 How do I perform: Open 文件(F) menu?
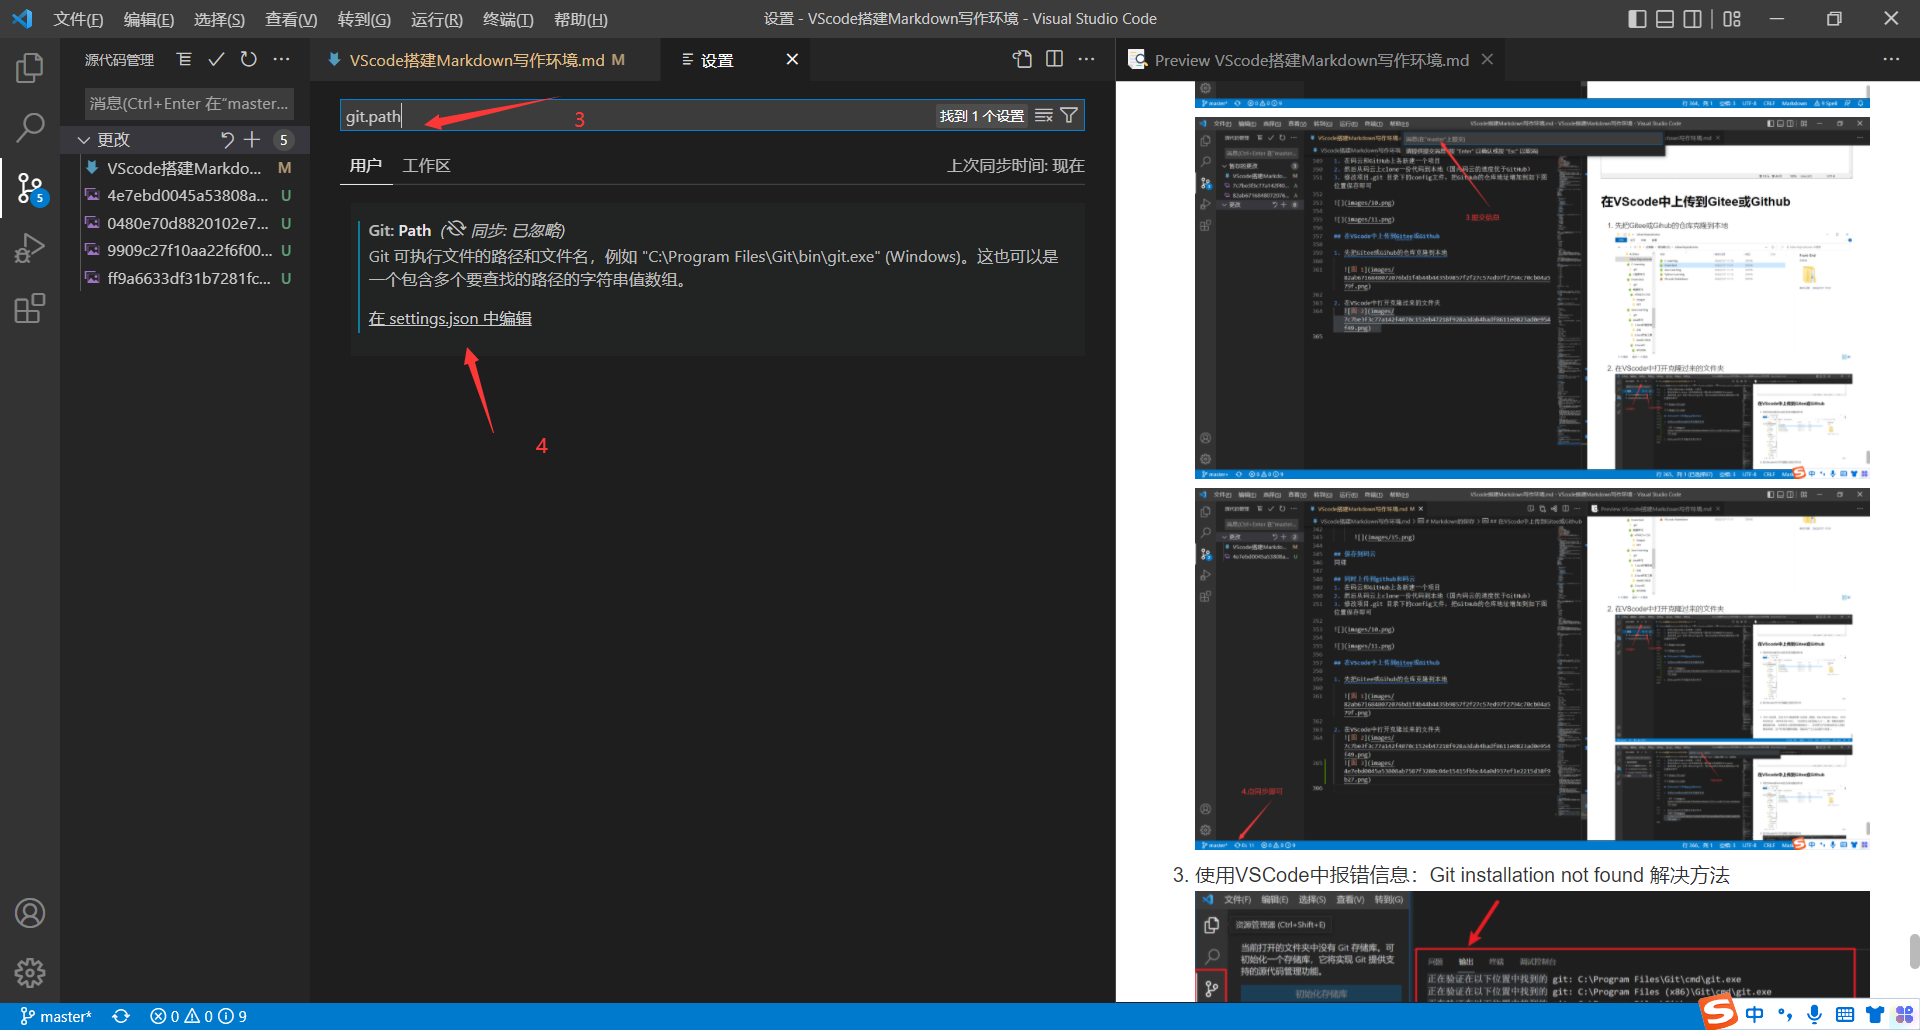point(78,19)
